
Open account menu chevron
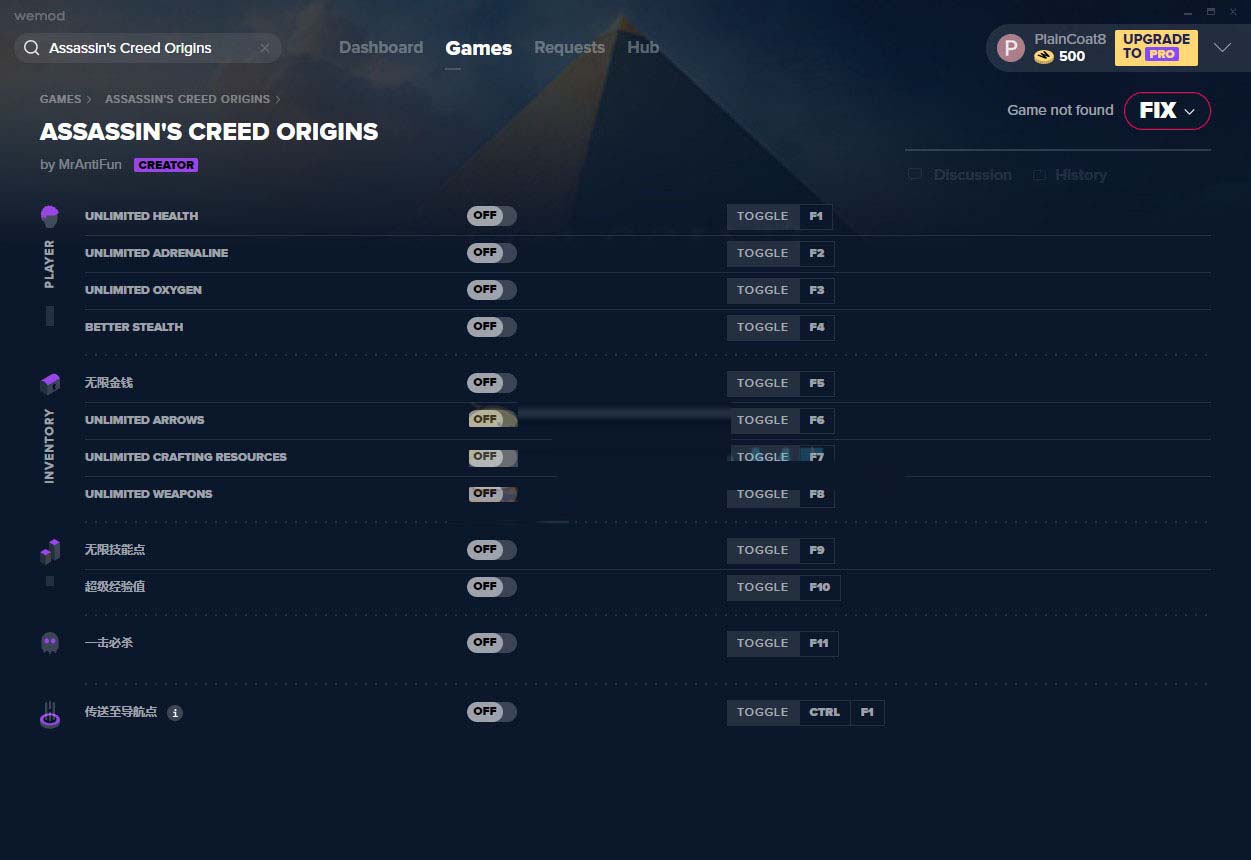tap(1222, 48)
